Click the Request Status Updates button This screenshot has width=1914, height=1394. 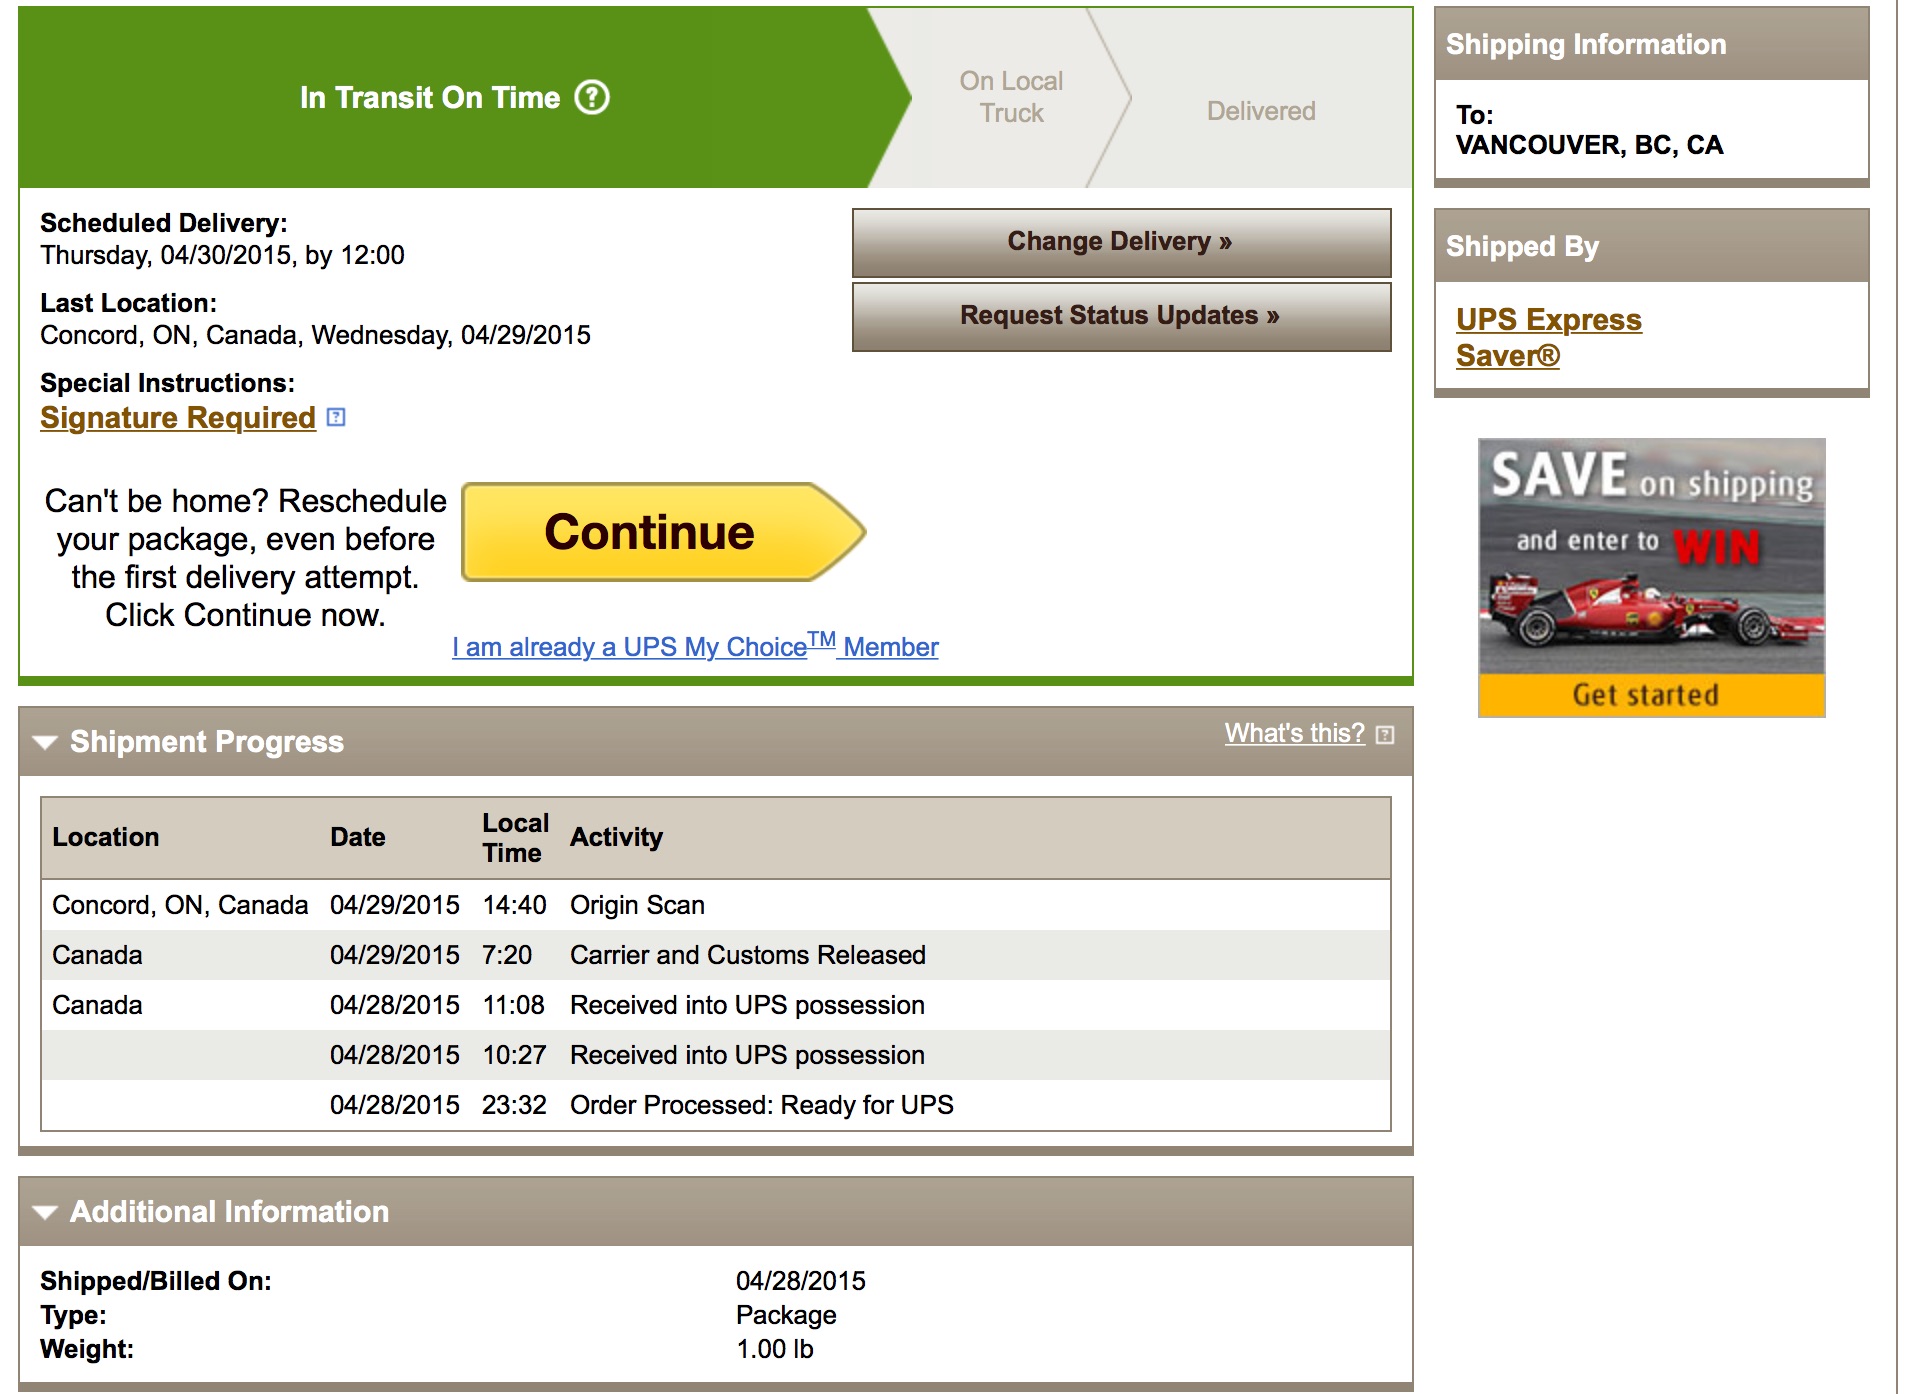(x=1121, y=316)
